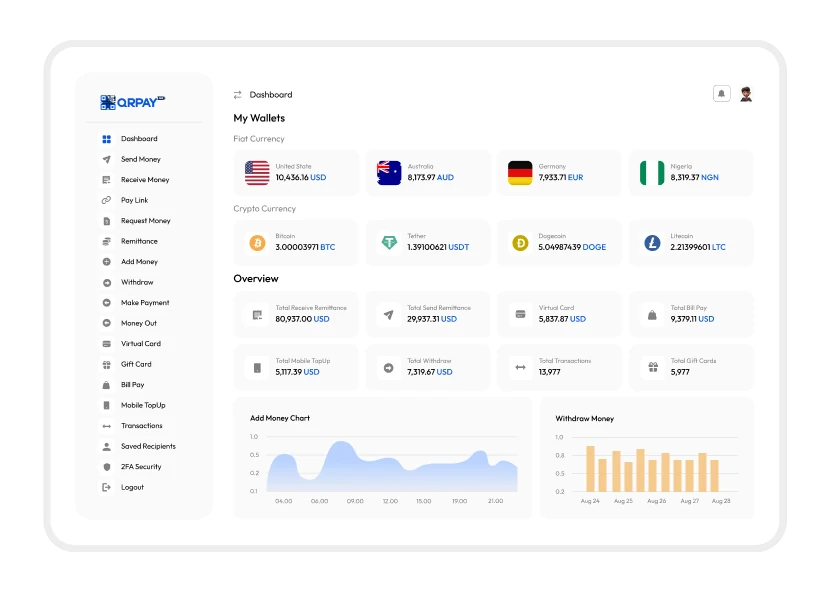Open the Virtual Card sidebar item
Image resolution: width=830 pixels, height=592 pixels.
(140, 344)
